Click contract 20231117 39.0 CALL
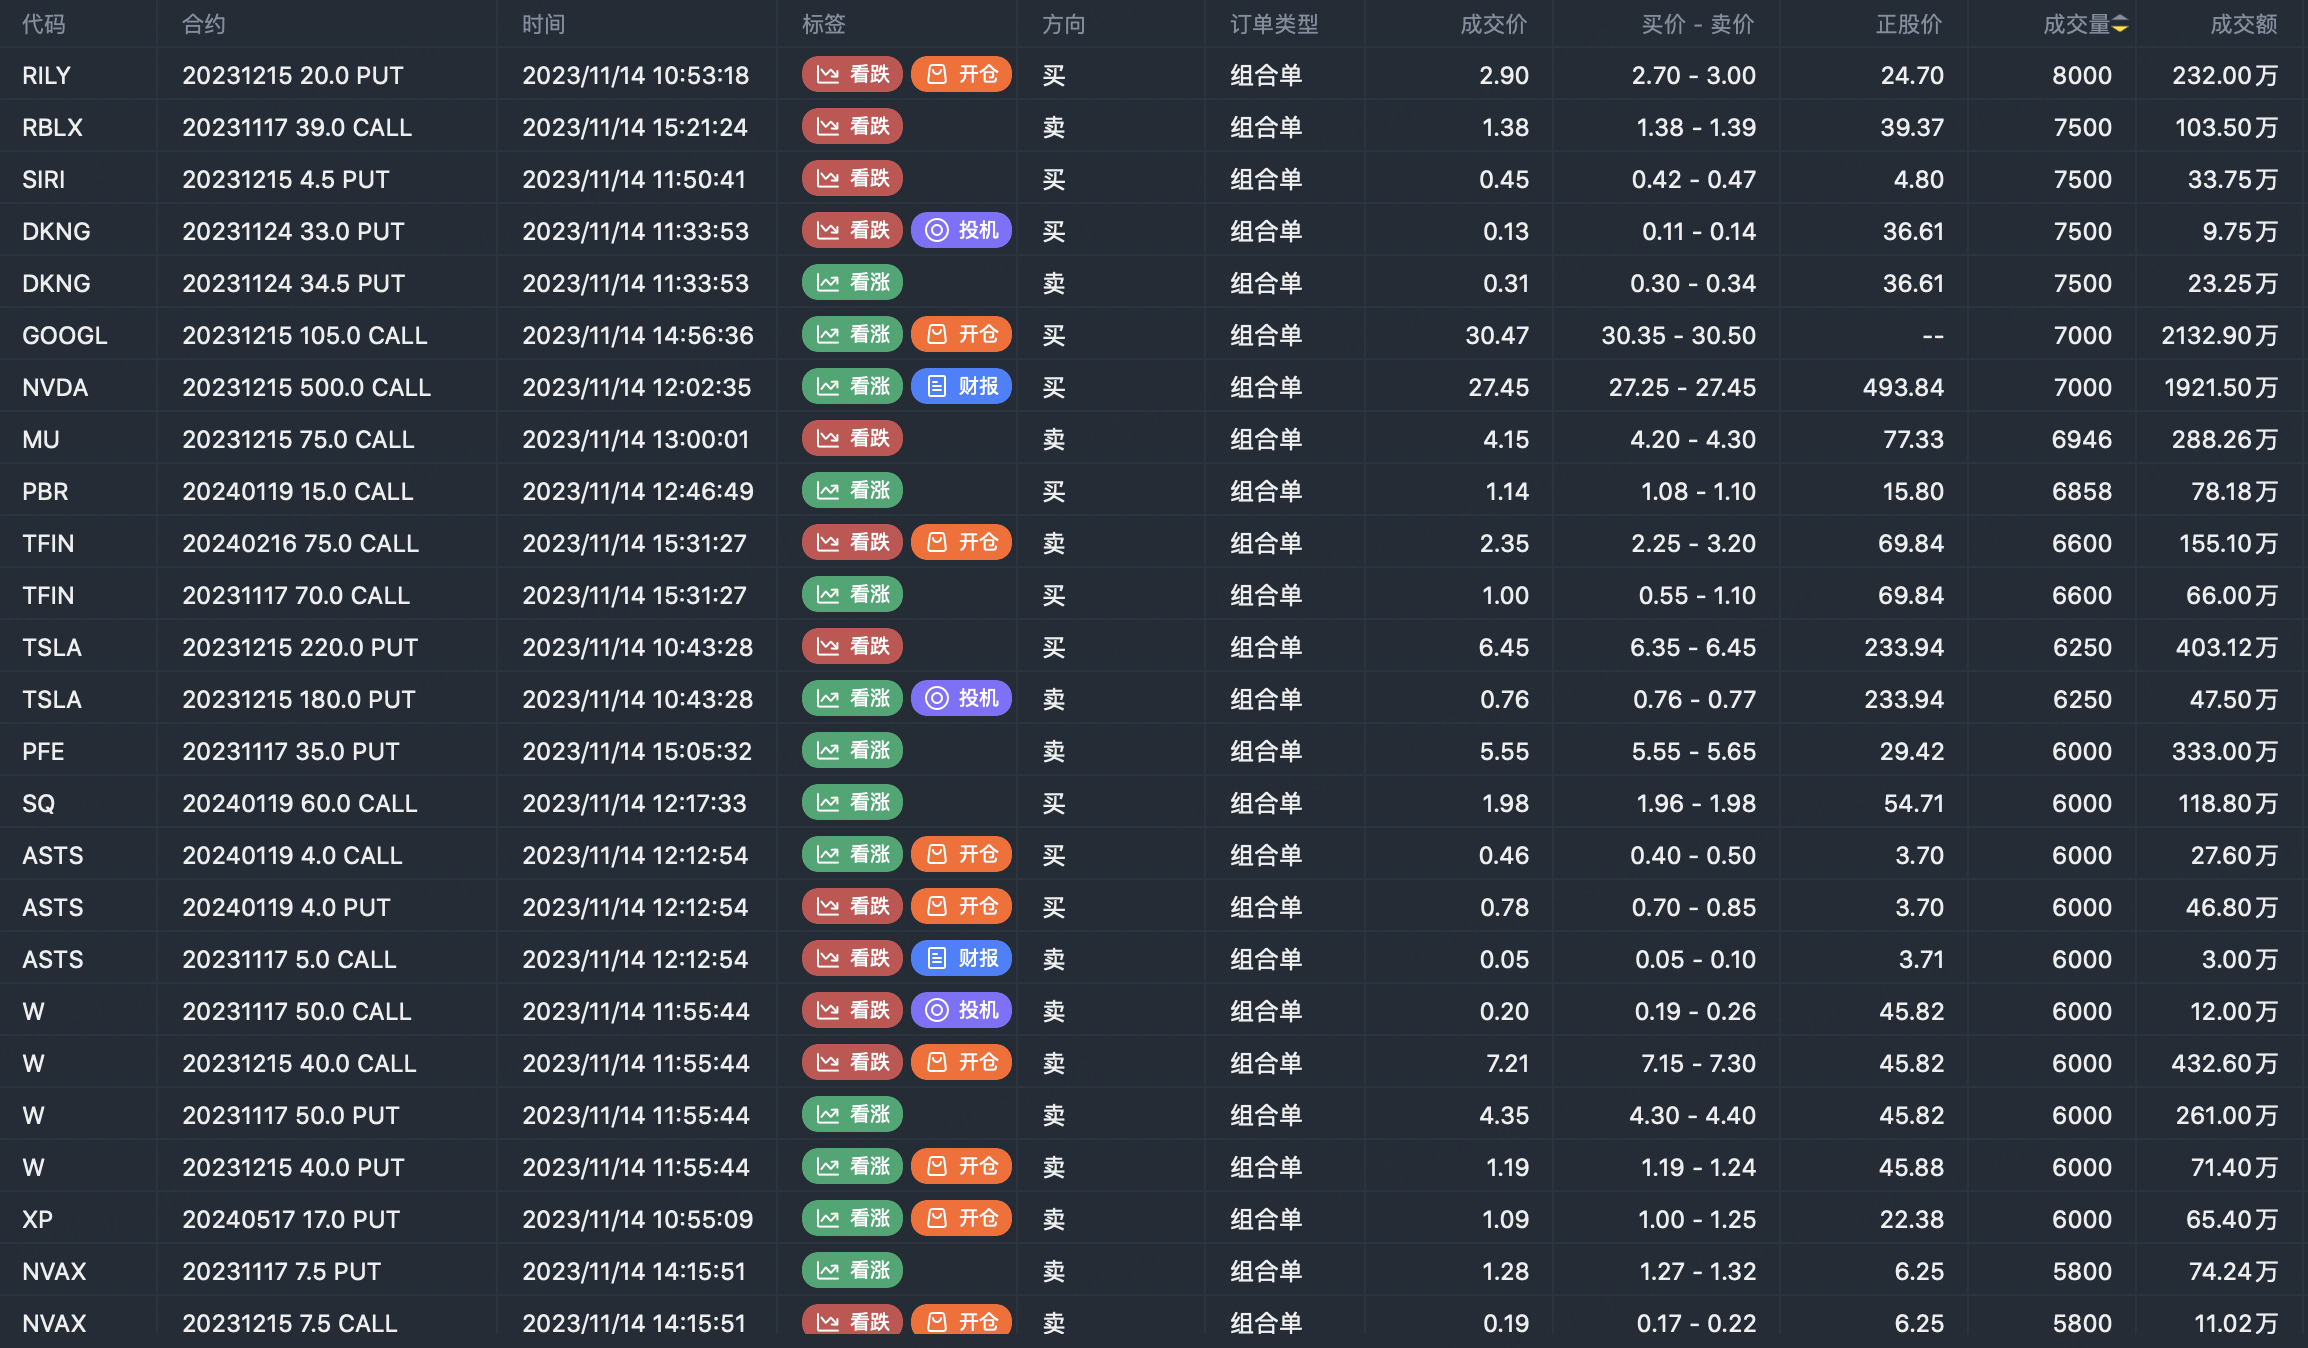2308x1348 pixels. 297,127
